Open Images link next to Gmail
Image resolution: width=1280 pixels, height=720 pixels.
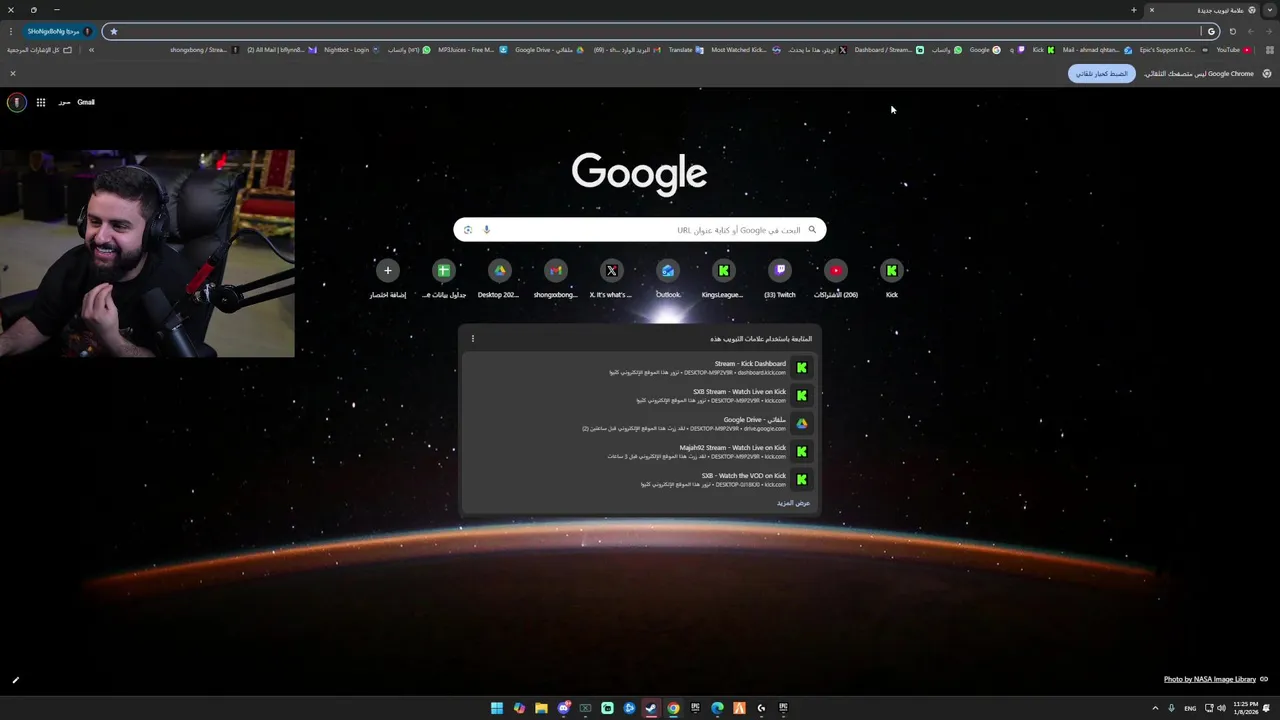(64, 102)
